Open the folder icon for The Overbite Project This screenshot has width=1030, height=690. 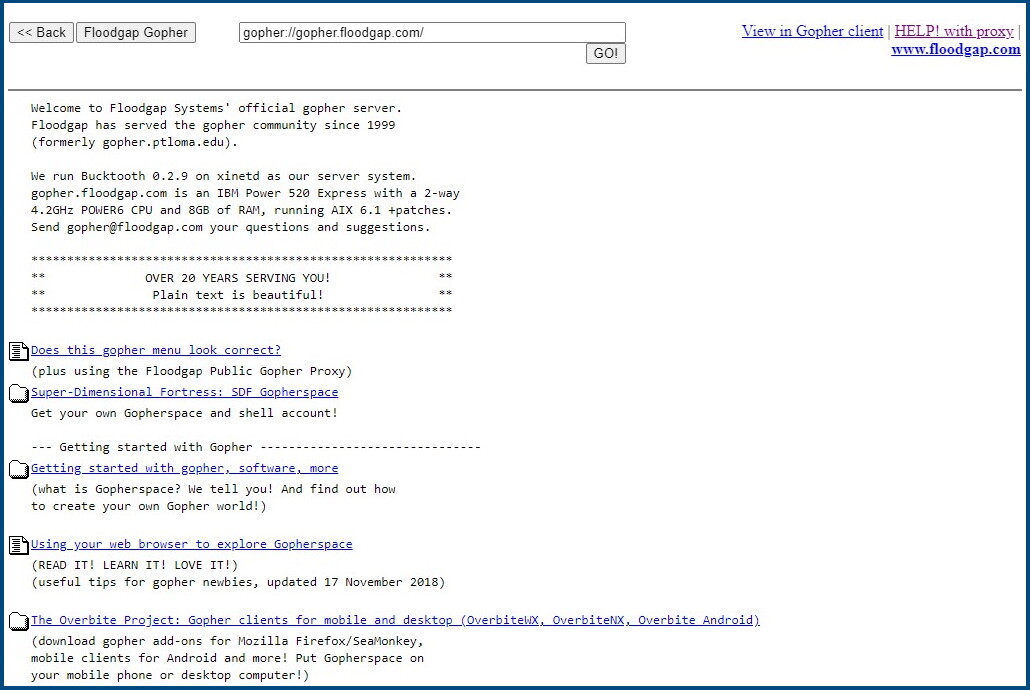pyautogui.click(x=17, y=620)
